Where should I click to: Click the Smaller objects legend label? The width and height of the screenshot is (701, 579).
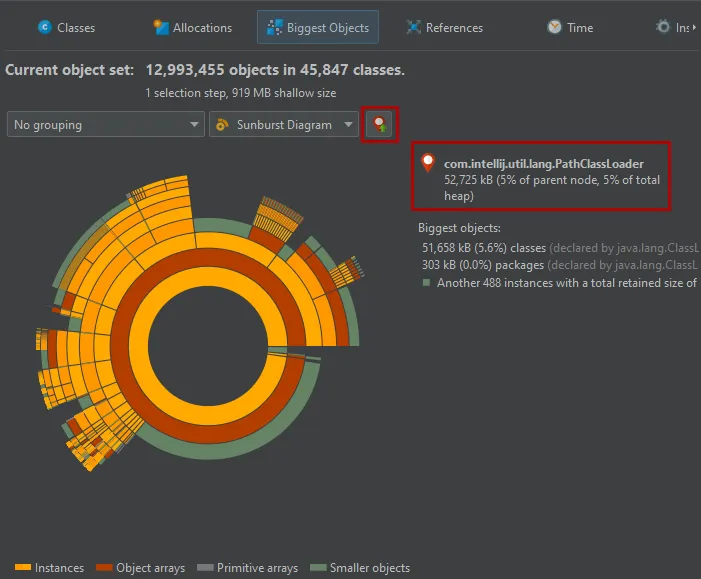click(369, 568)
